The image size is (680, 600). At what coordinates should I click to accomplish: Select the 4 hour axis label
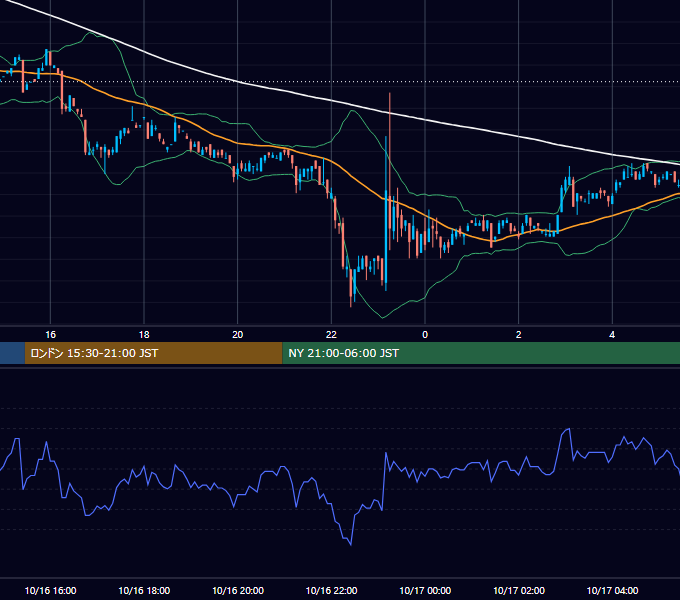coord(612,335)
